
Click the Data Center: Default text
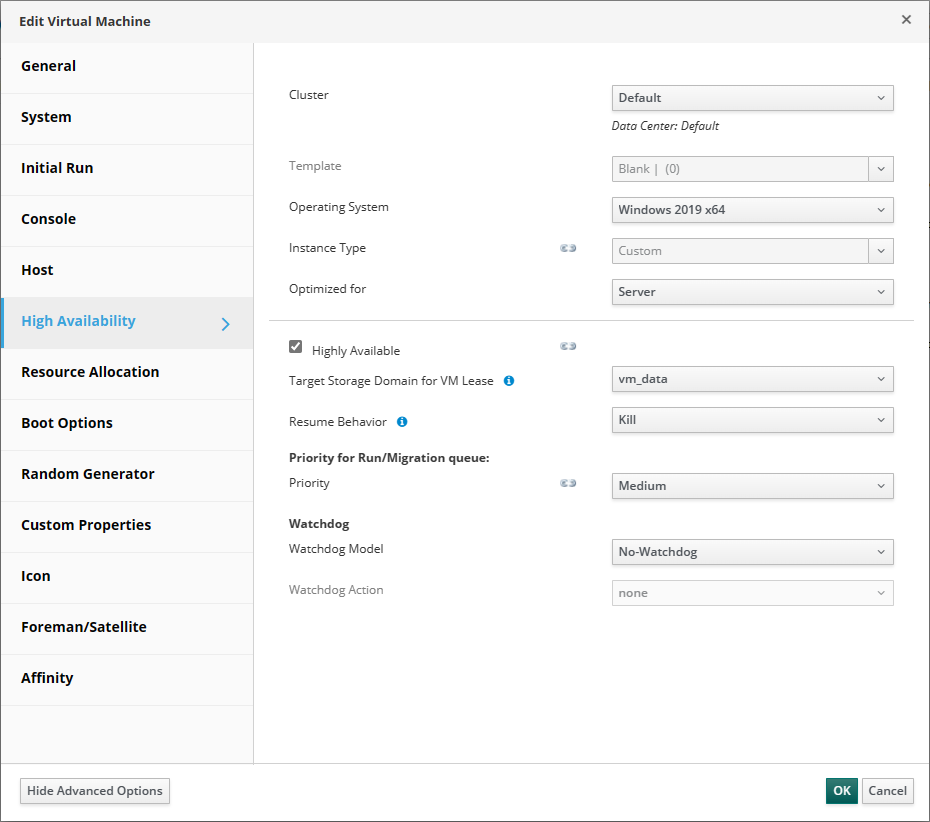click(x=665, y=126)
